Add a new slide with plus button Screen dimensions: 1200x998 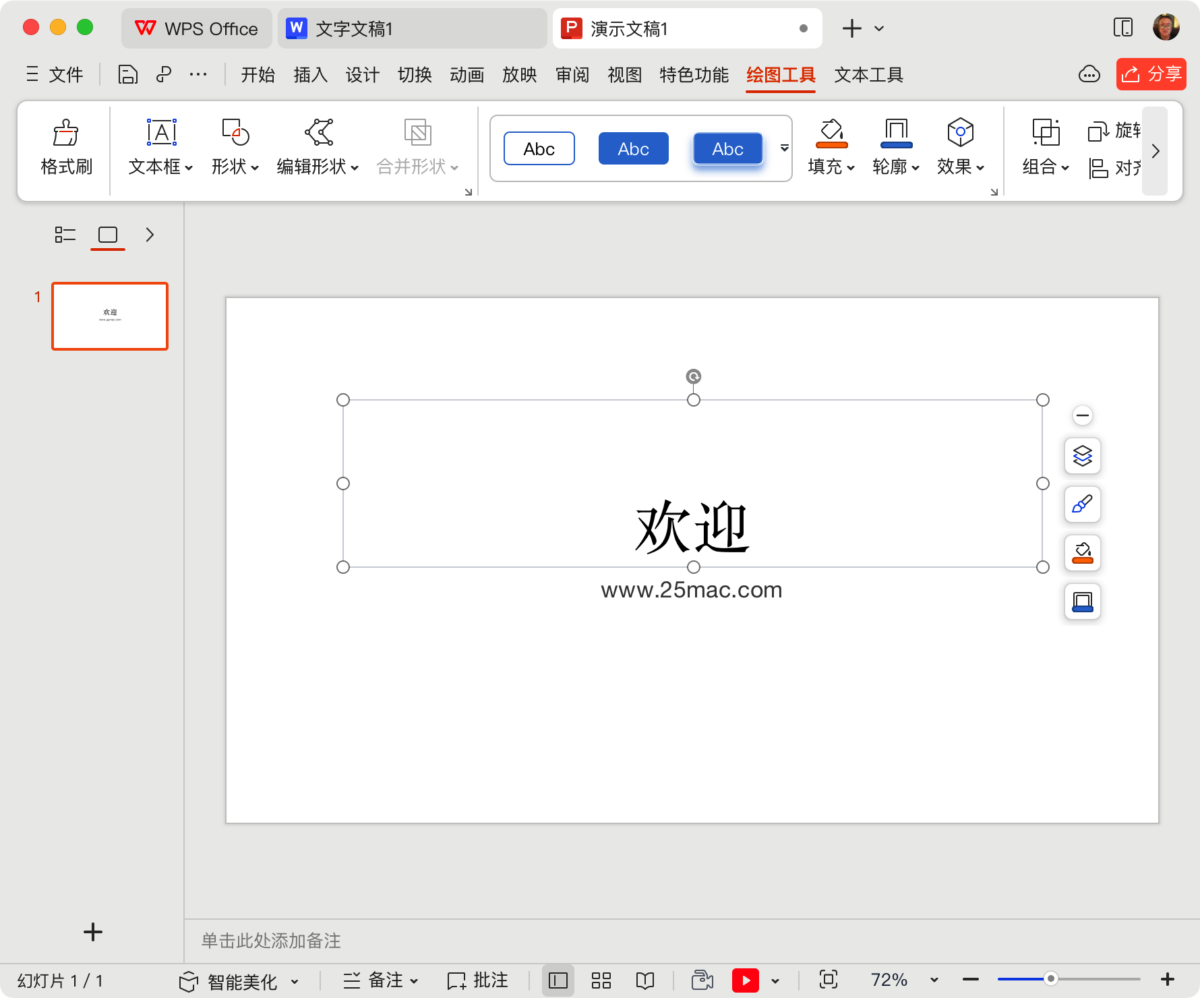[93, 932]
